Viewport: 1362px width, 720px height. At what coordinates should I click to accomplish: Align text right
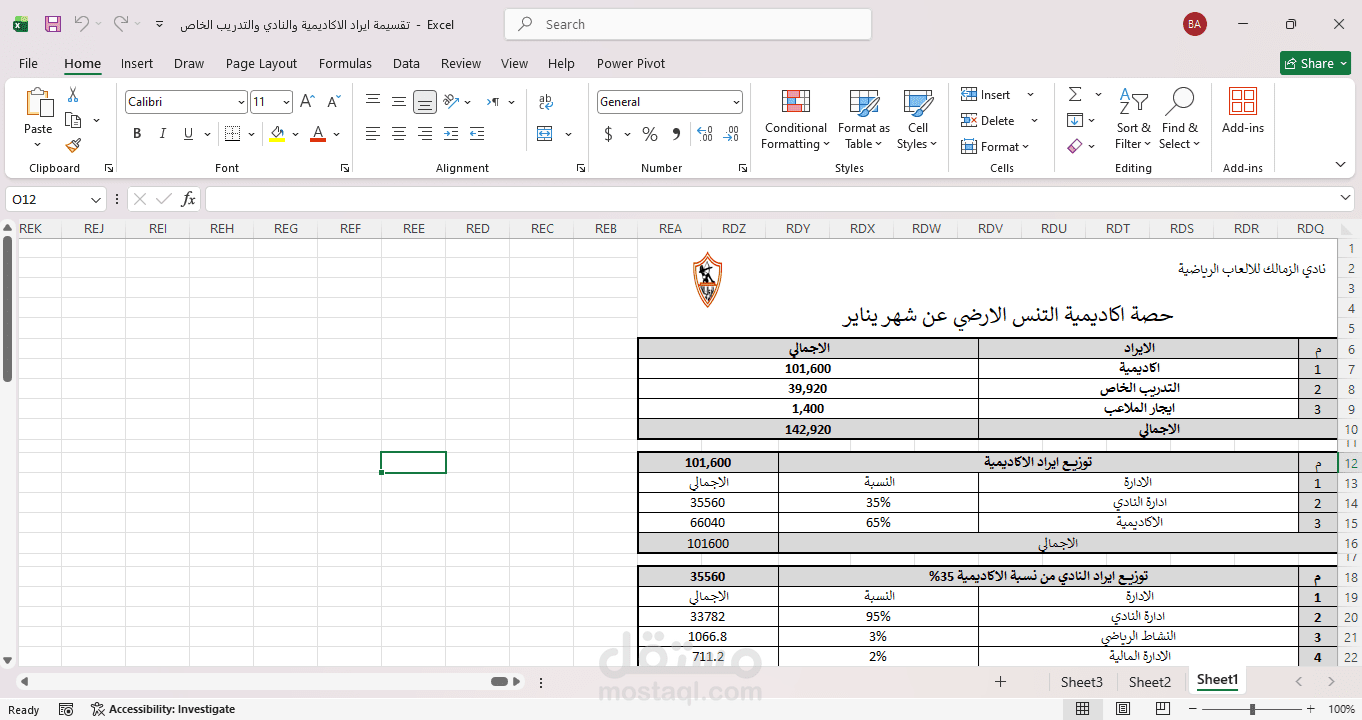pos(425,134)
